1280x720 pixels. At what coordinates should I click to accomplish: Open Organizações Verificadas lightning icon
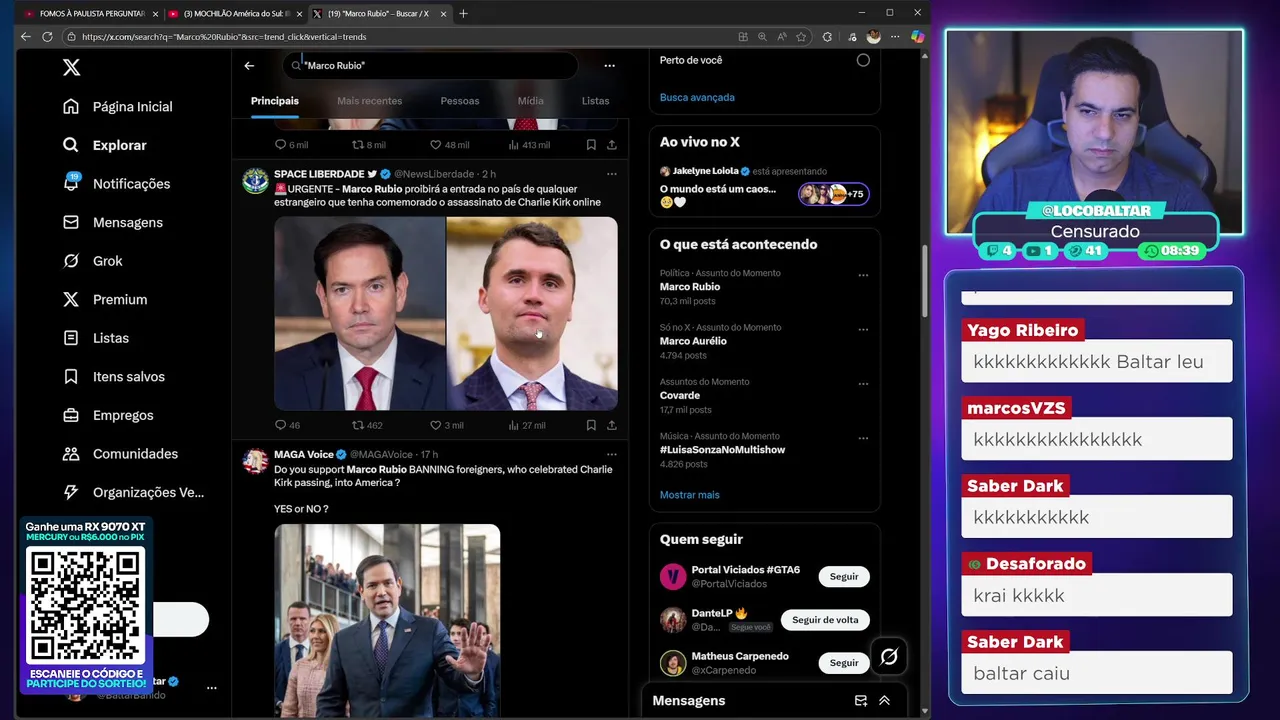71,492
